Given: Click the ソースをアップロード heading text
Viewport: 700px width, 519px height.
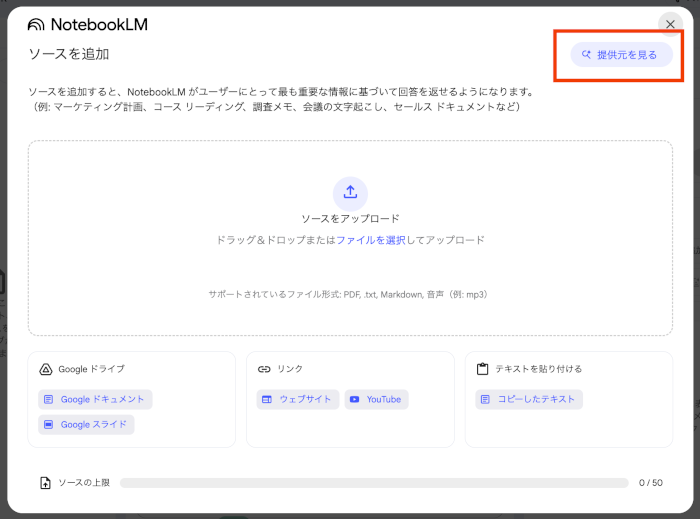Looking at the screenshot, I should pyautogui.click(x=350, y=219).
